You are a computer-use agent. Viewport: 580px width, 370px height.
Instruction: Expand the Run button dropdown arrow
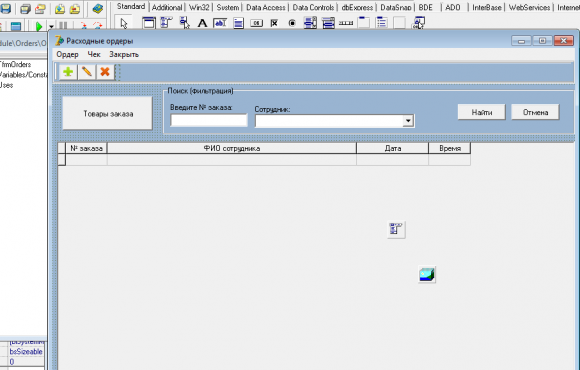pos(51,27)
